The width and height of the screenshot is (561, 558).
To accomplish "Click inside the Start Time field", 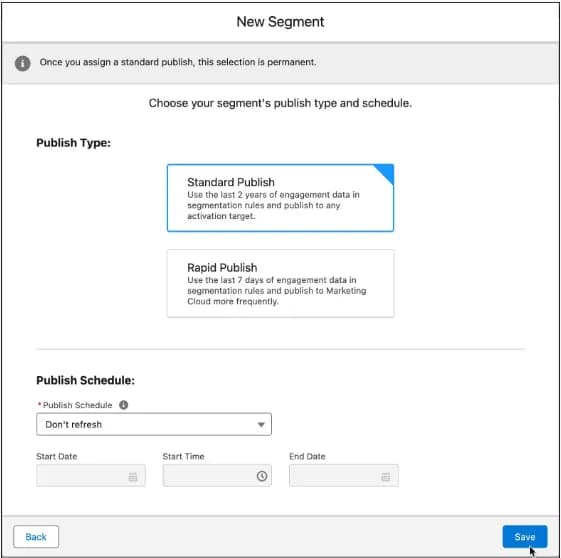I will (217, 476).
